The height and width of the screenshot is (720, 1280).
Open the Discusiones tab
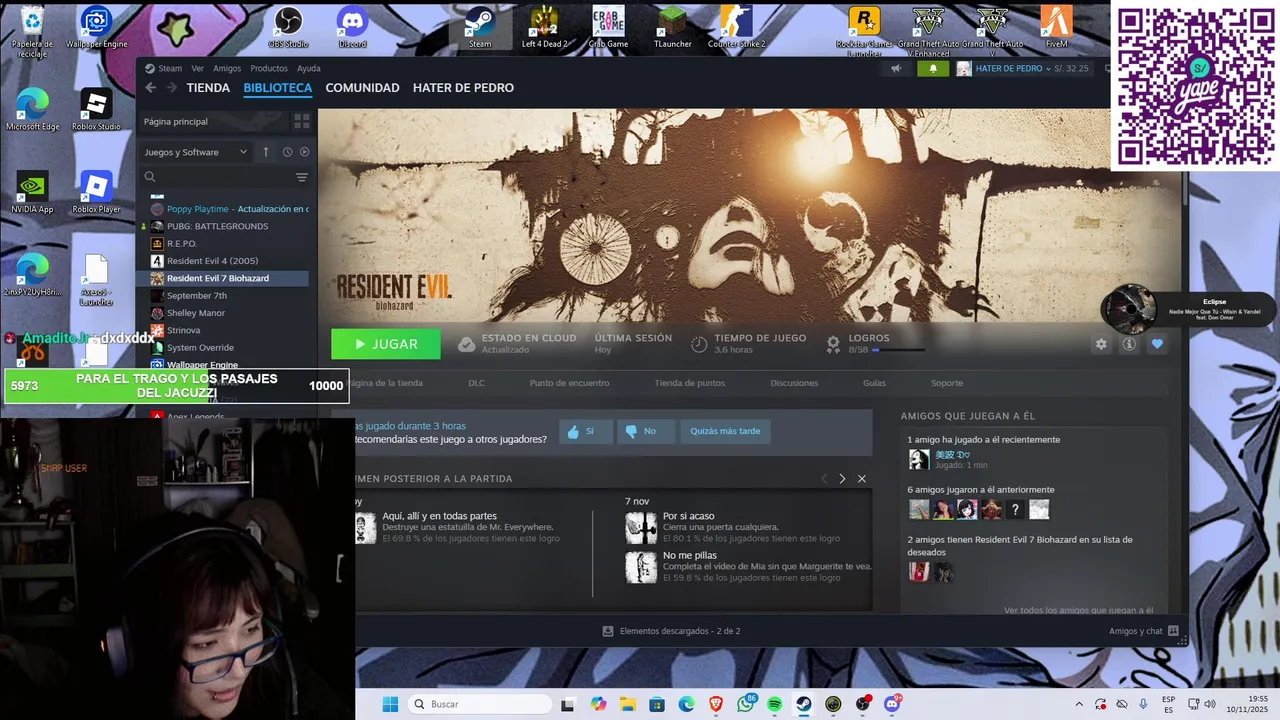pos(794,383)
